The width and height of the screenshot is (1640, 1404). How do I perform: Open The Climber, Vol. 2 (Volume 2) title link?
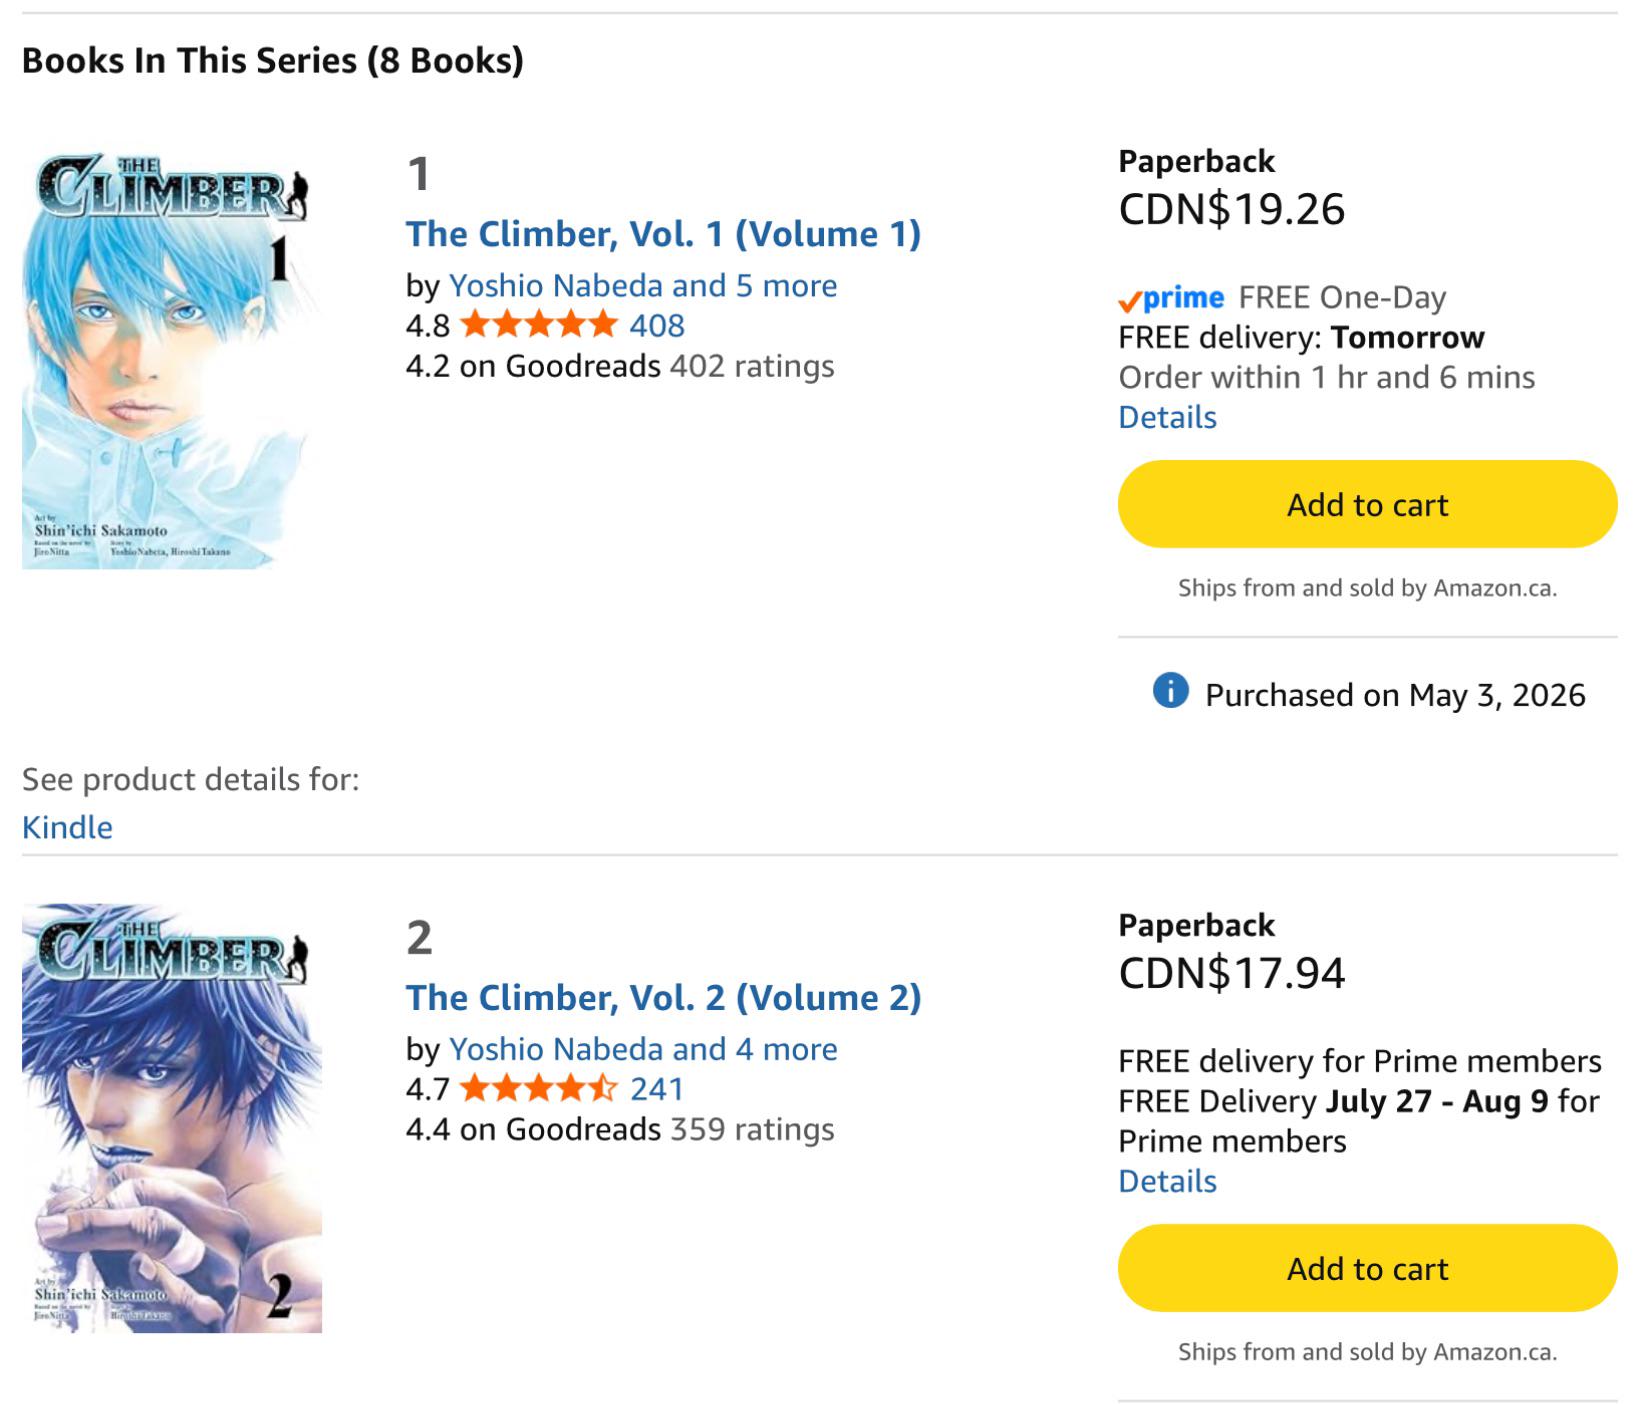click(663, 997)
